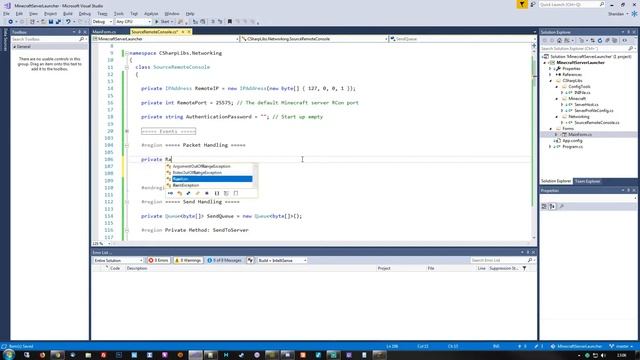Close the SourceRemoteConsole.cs tab
The image size is (640, 360).
(189, 32)
